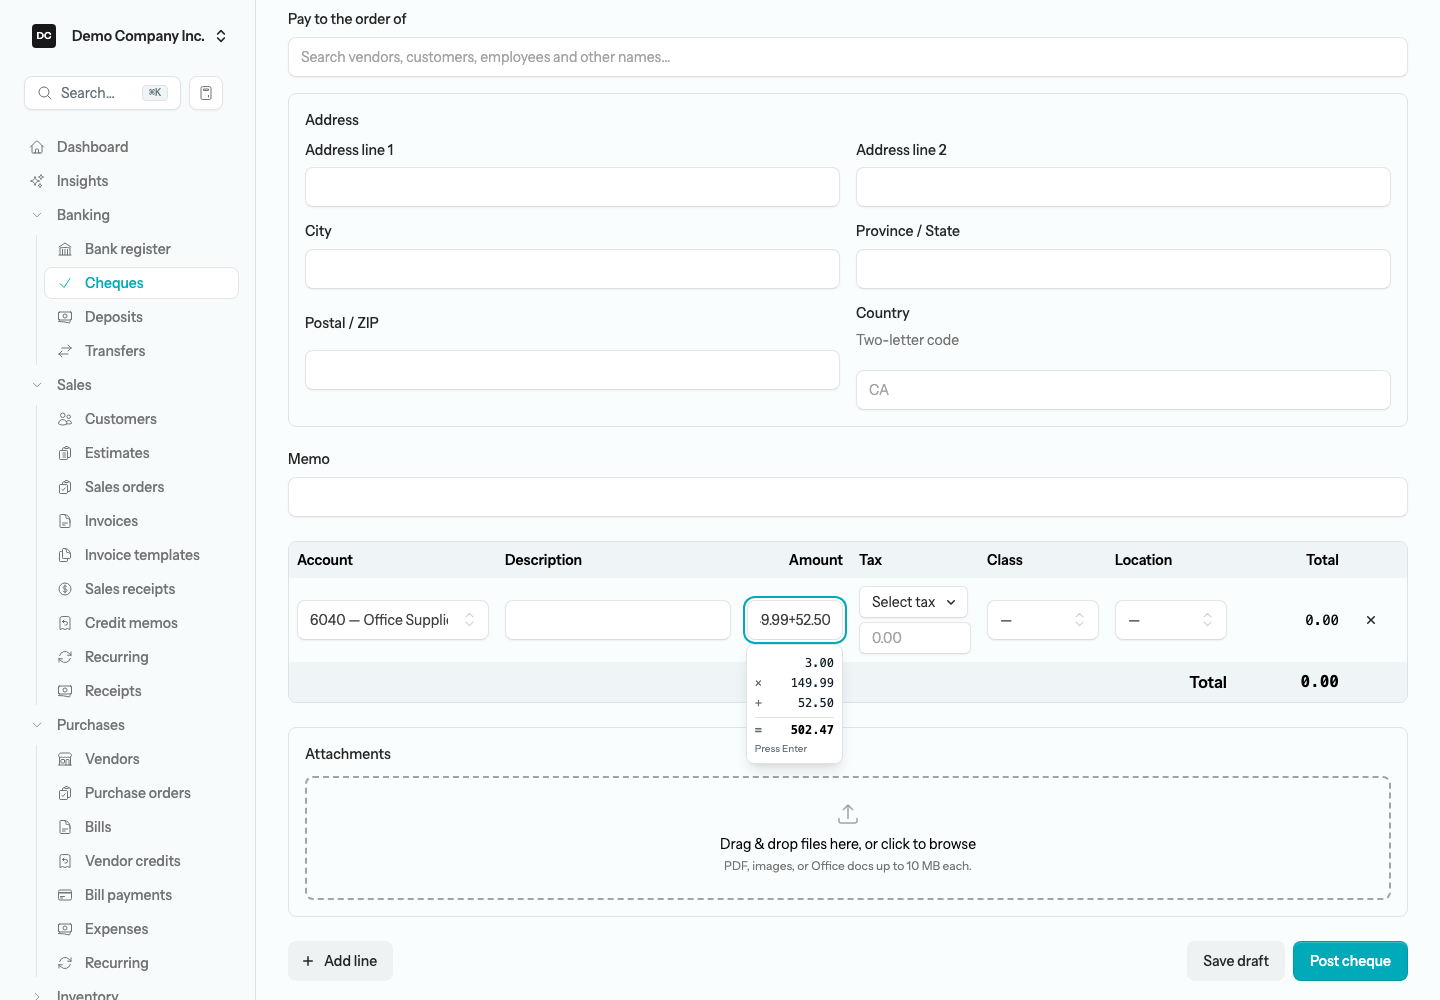Click the Amount field showing 9.99+52.50

[795, 620]
